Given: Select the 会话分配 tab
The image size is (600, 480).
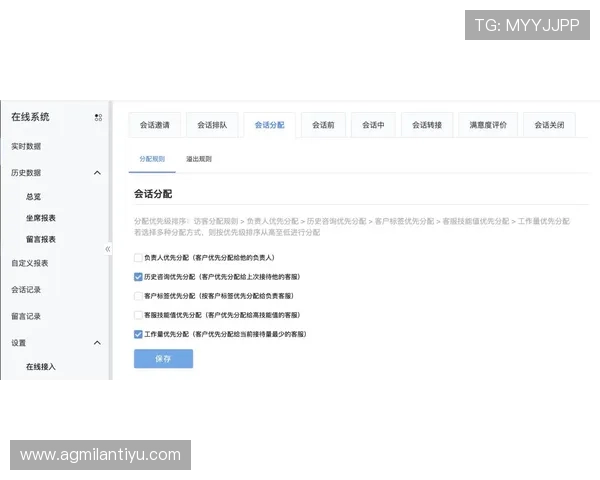Looking at the screenshot, I should click(x=269, y=125).
